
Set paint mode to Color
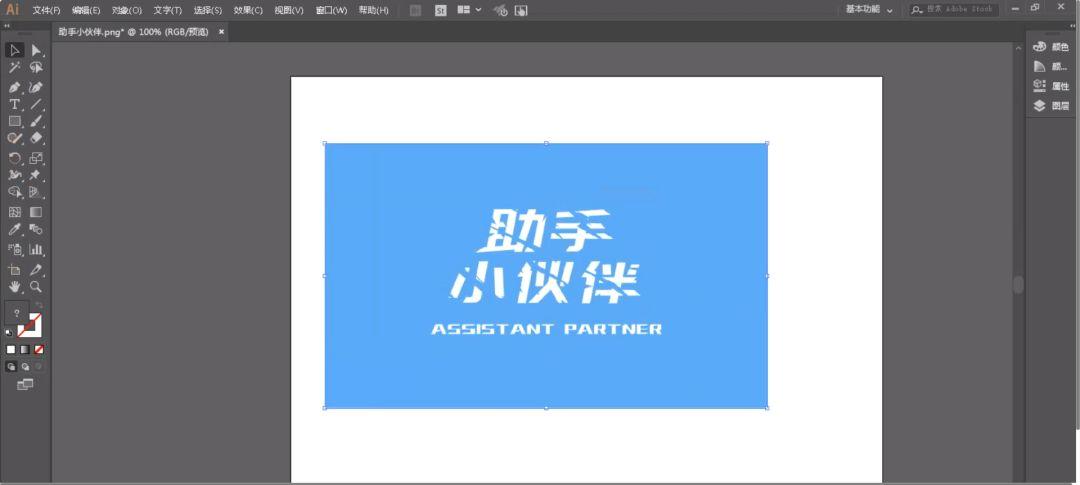coord(11,350)
